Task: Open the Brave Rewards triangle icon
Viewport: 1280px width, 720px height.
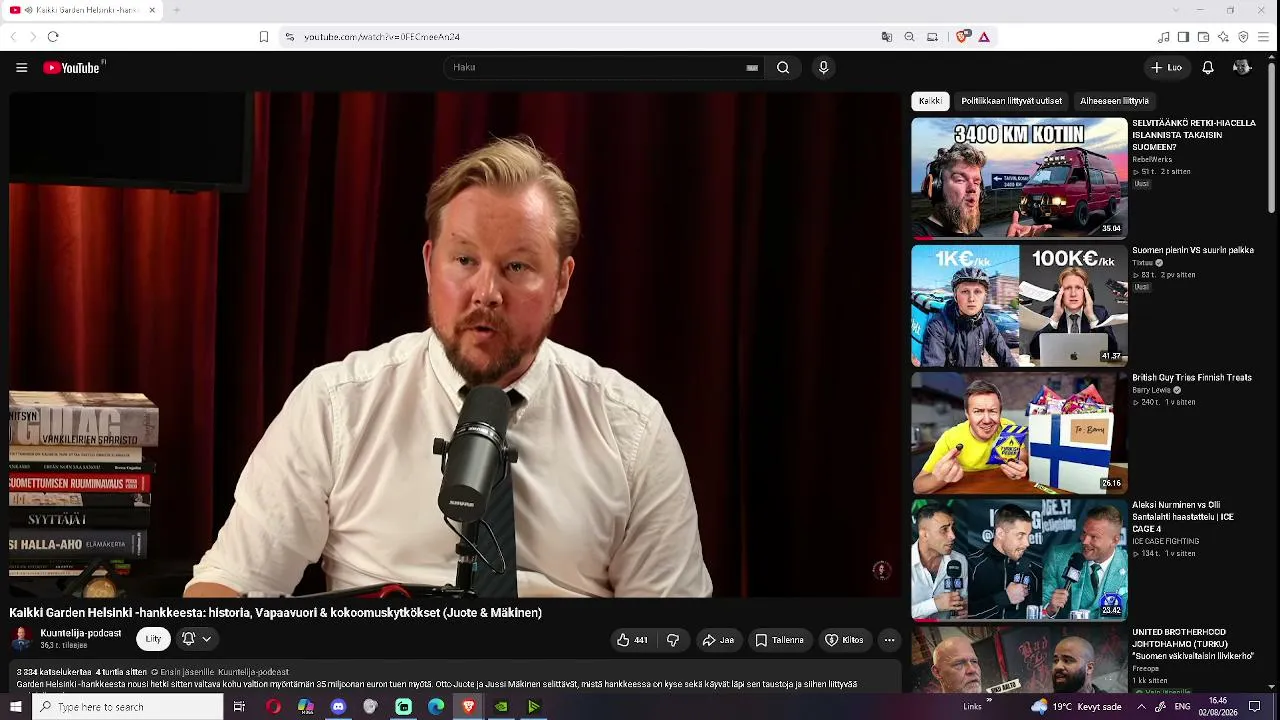Action: pyautogui.click(x=984, y=37)
